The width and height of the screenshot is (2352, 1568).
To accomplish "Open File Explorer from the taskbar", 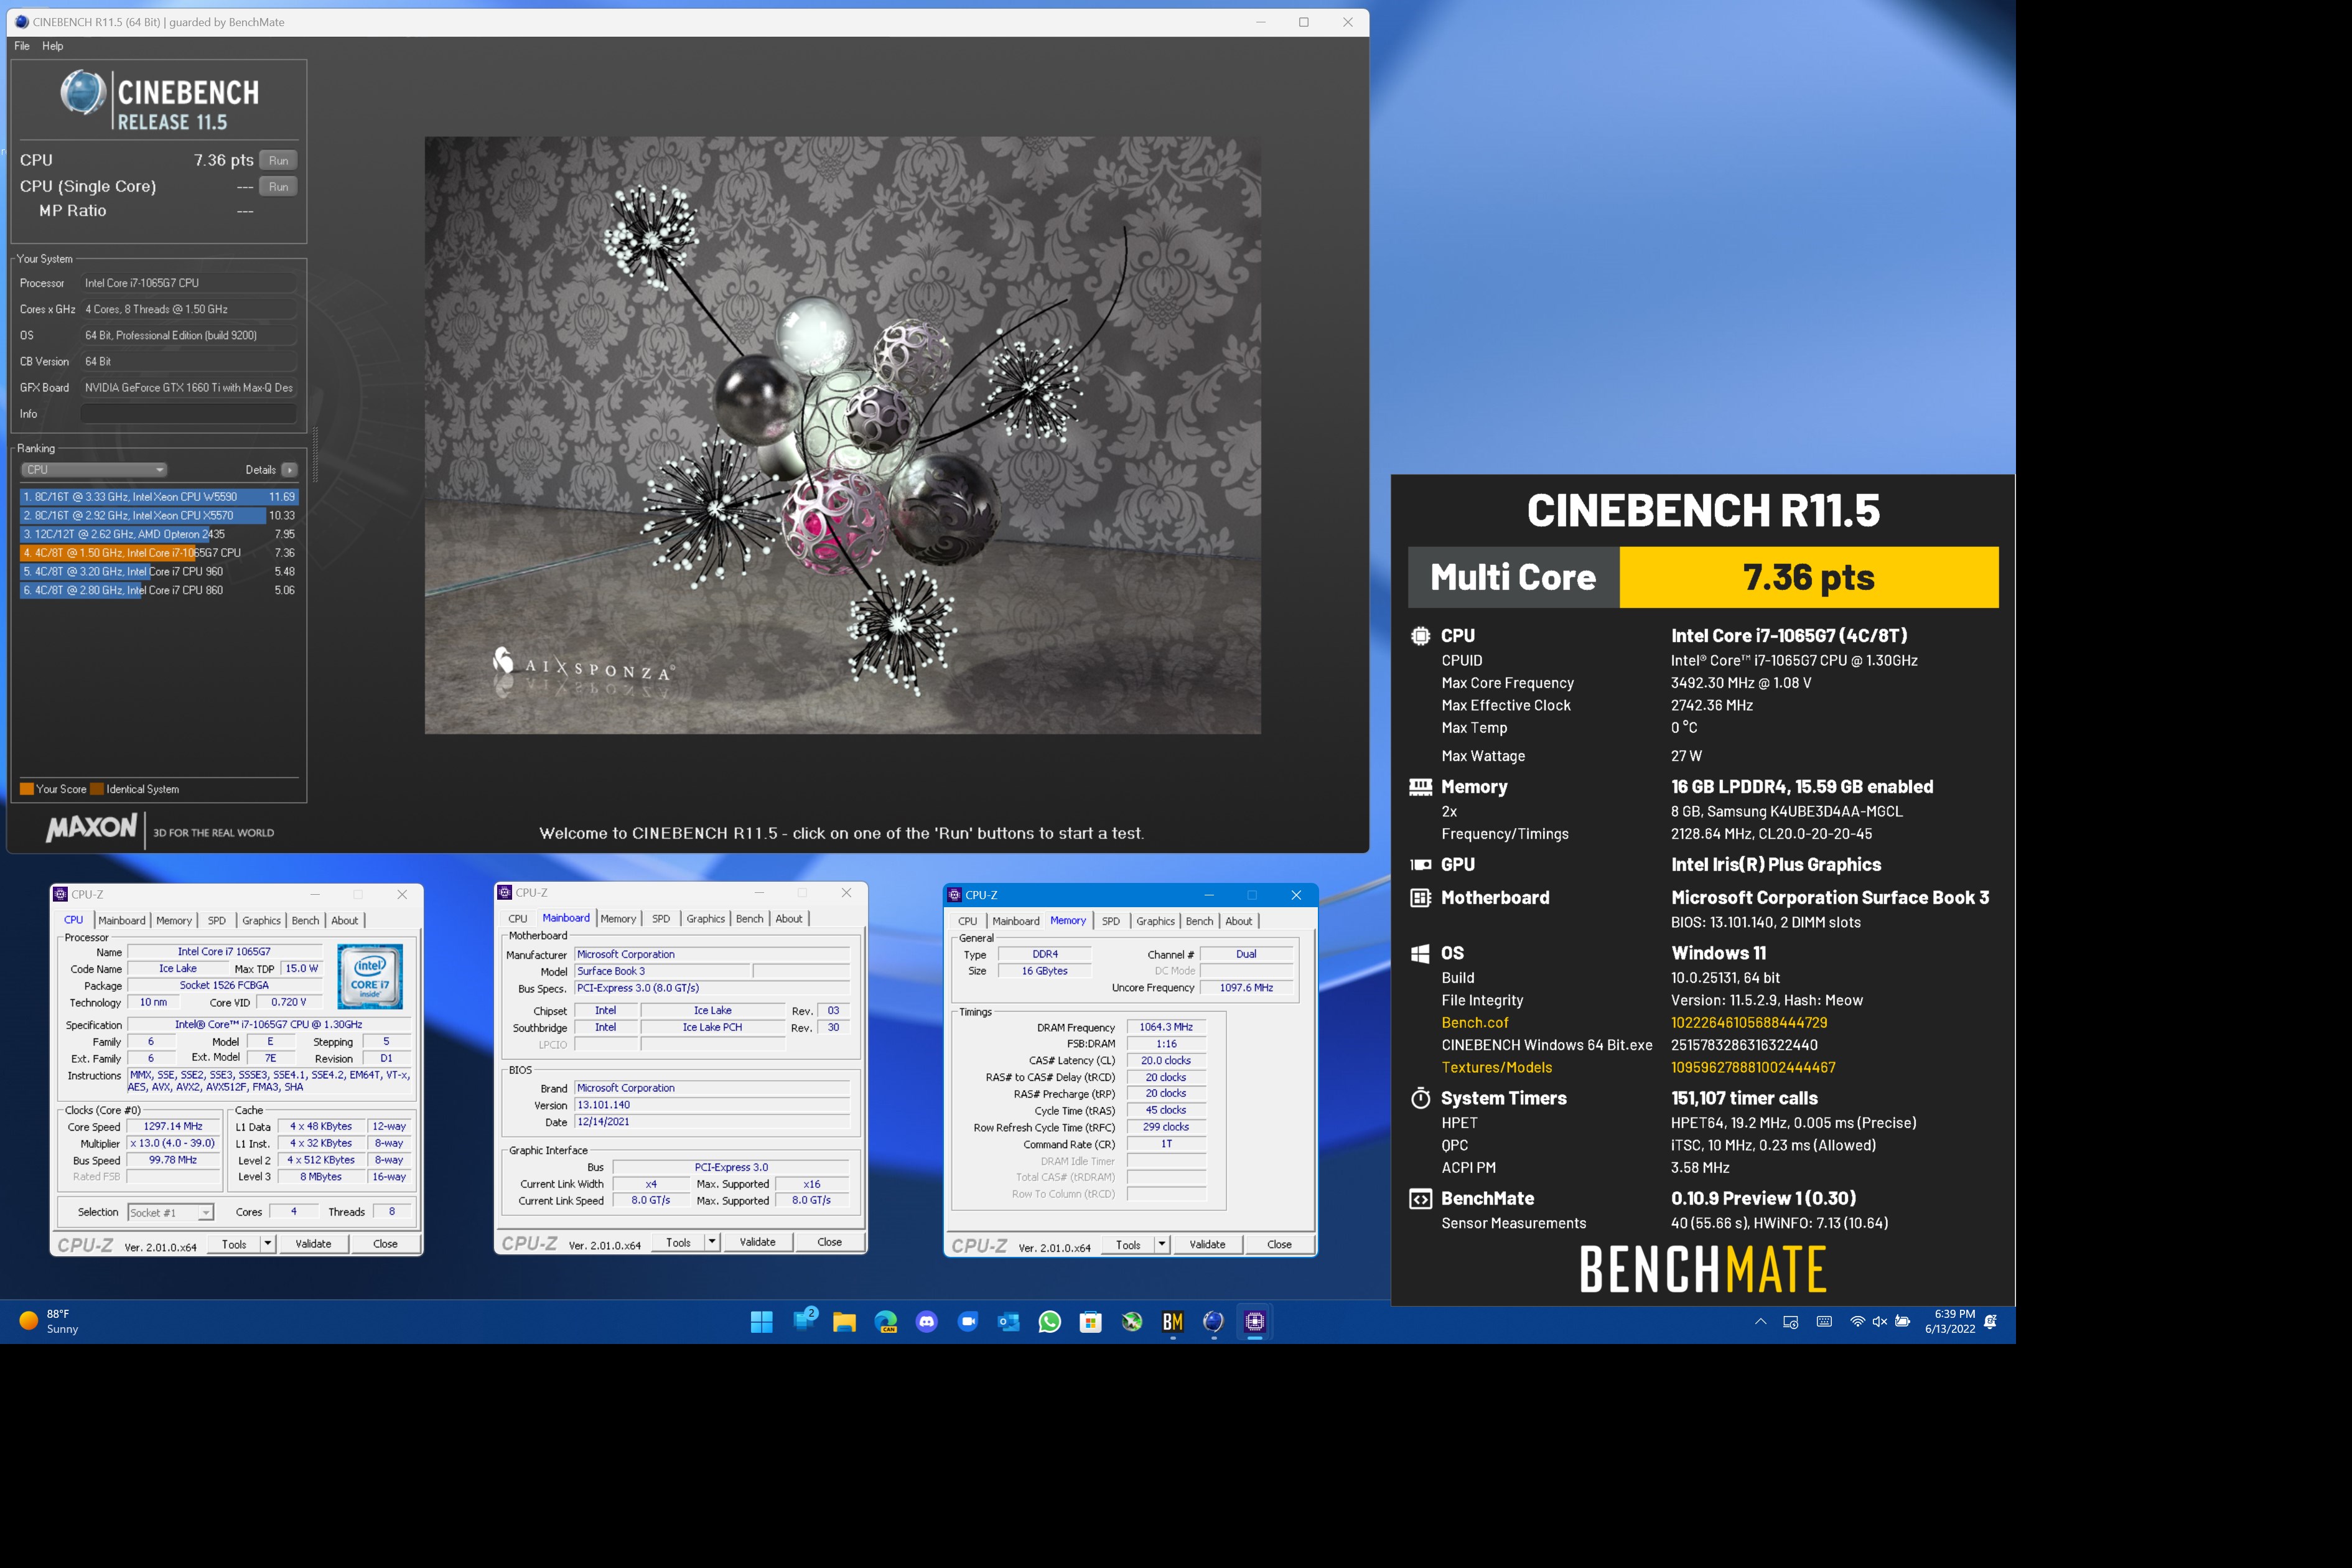I will pyautogui.click(x=844, y=1322).
